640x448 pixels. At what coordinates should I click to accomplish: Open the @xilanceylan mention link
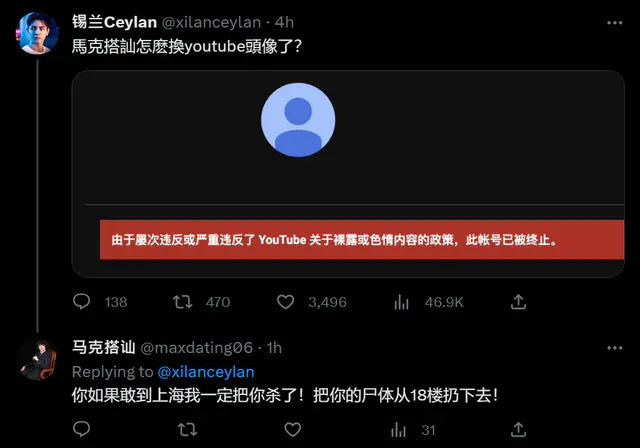(x=206, y=372)
